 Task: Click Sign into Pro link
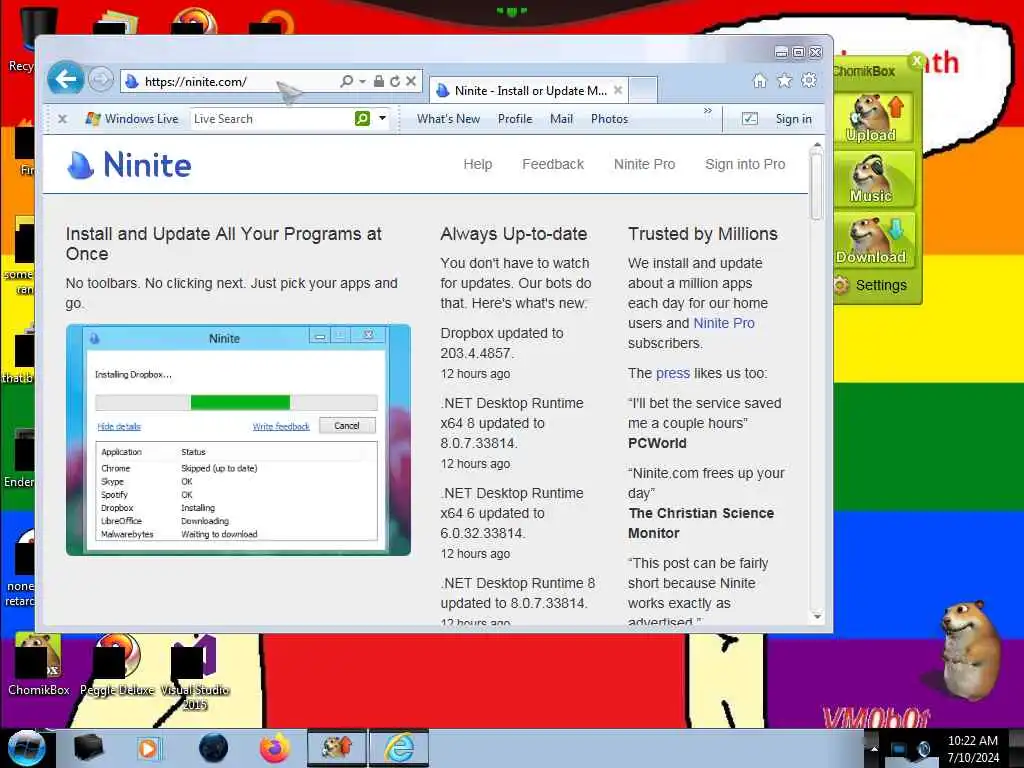click(745, 165)
